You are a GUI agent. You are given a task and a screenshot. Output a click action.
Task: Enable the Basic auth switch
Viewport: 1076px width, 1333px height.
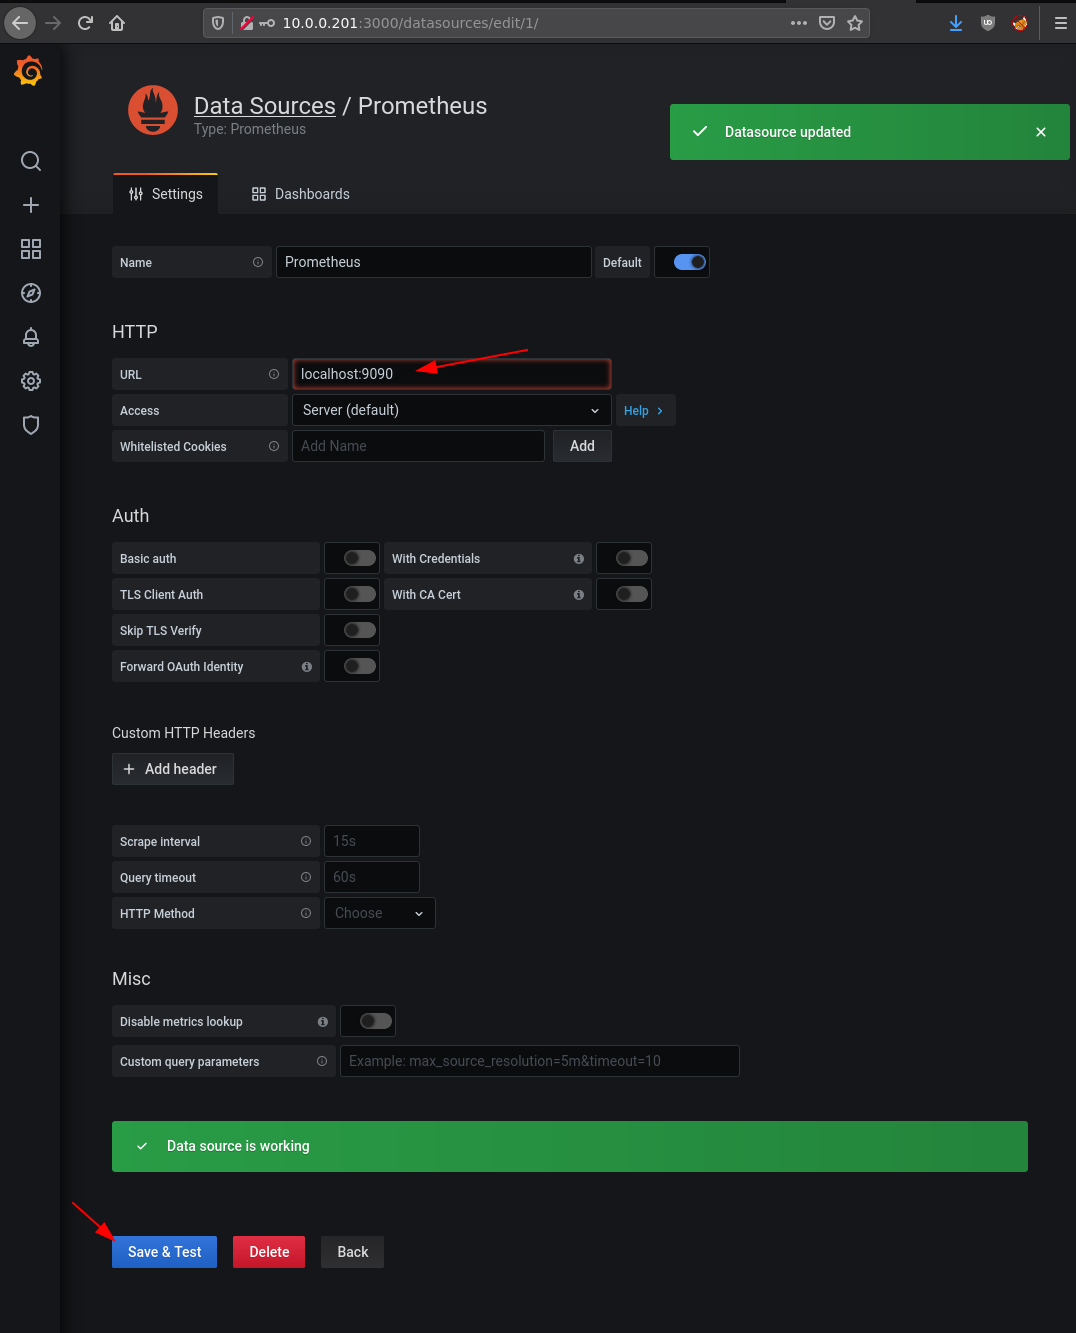coord(360,558)
